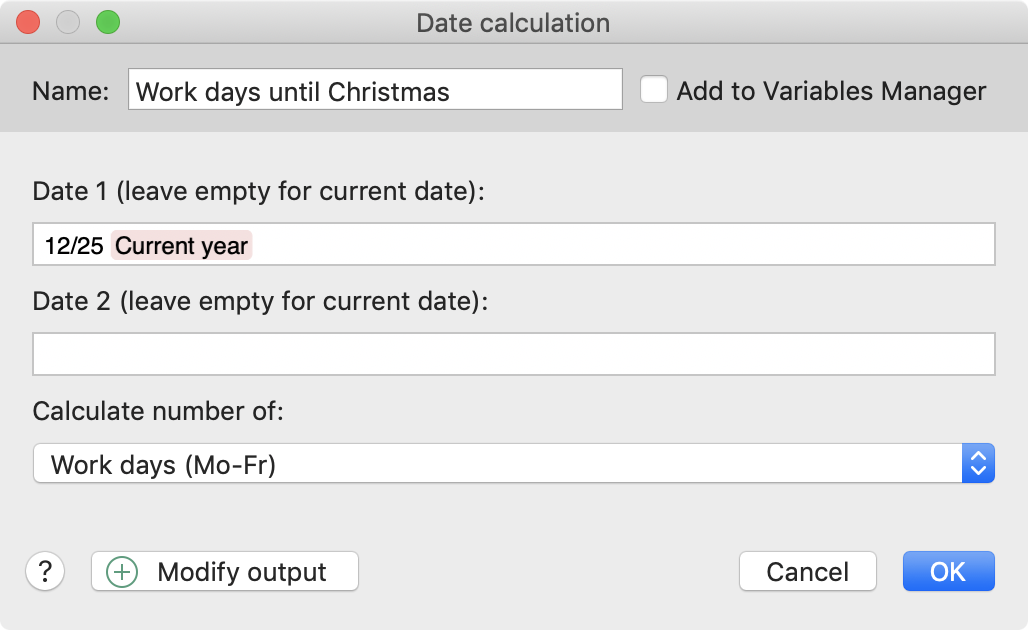
Task: Click inside the empty Date 2 field
Action: pyautogui.click(x=514, y=354)
